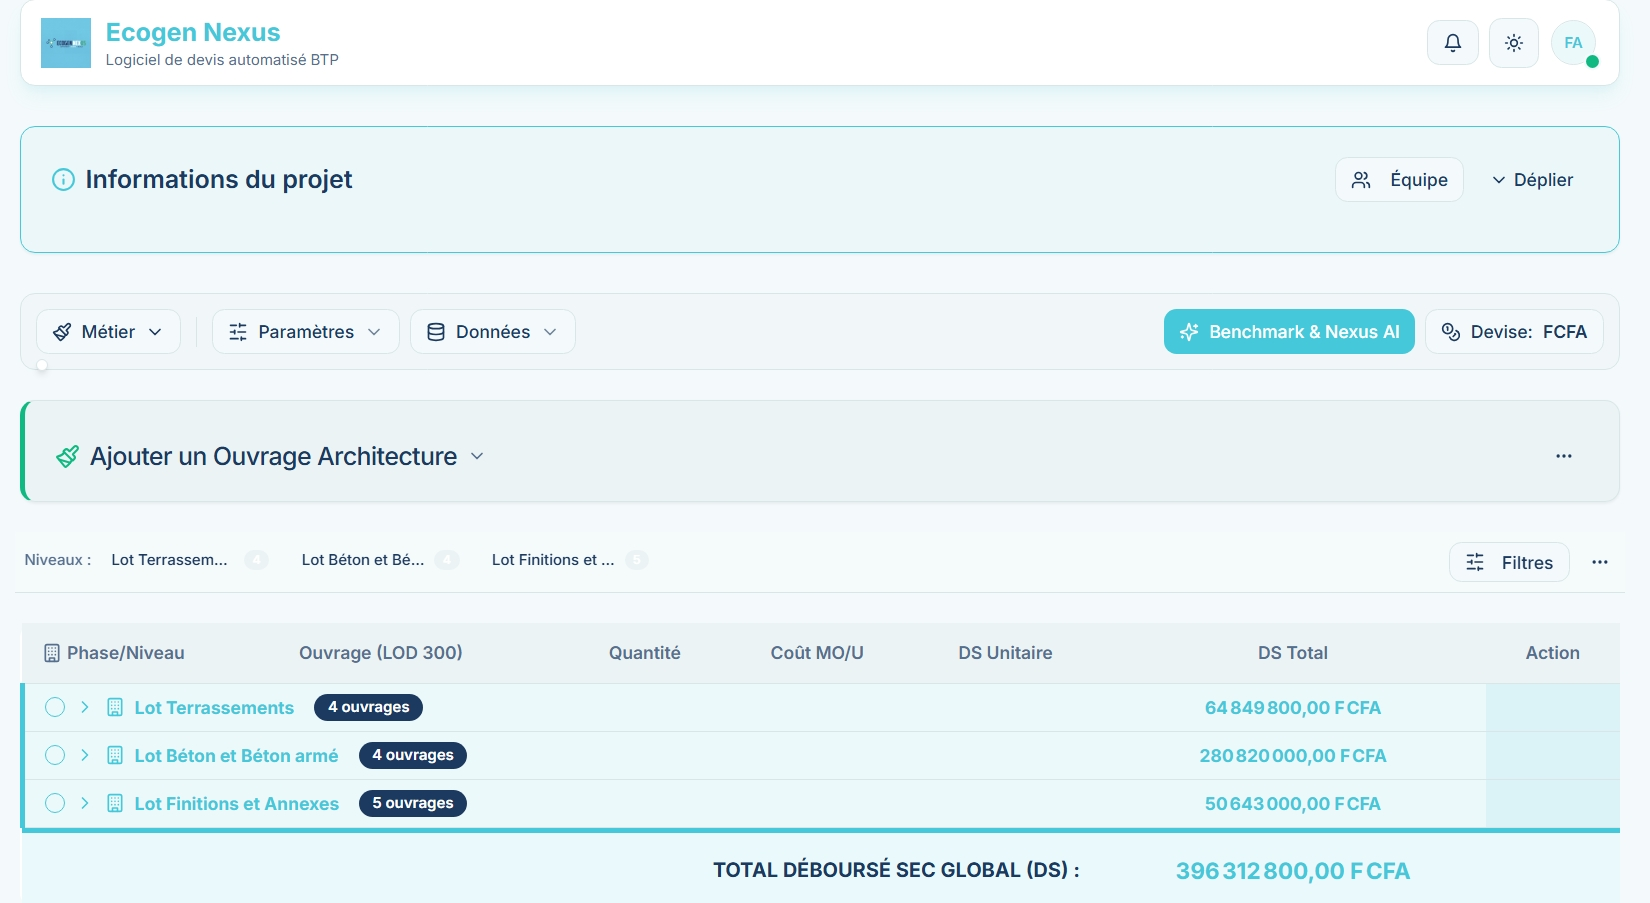1650x903 pixels.
Task: Select the Lot Terrassements row radio circle
Action: point(55,708)
